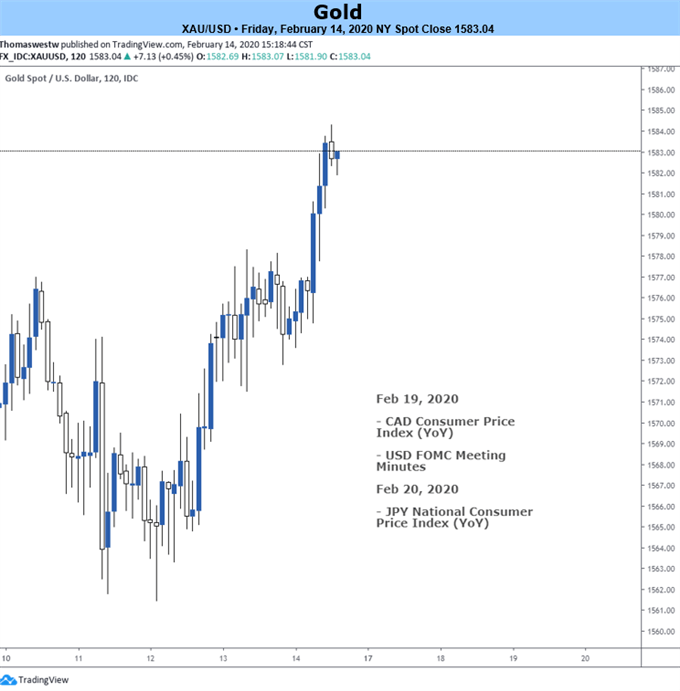Click the 1564.00 price axis label
680x691 pixels.
click(661, 548)
